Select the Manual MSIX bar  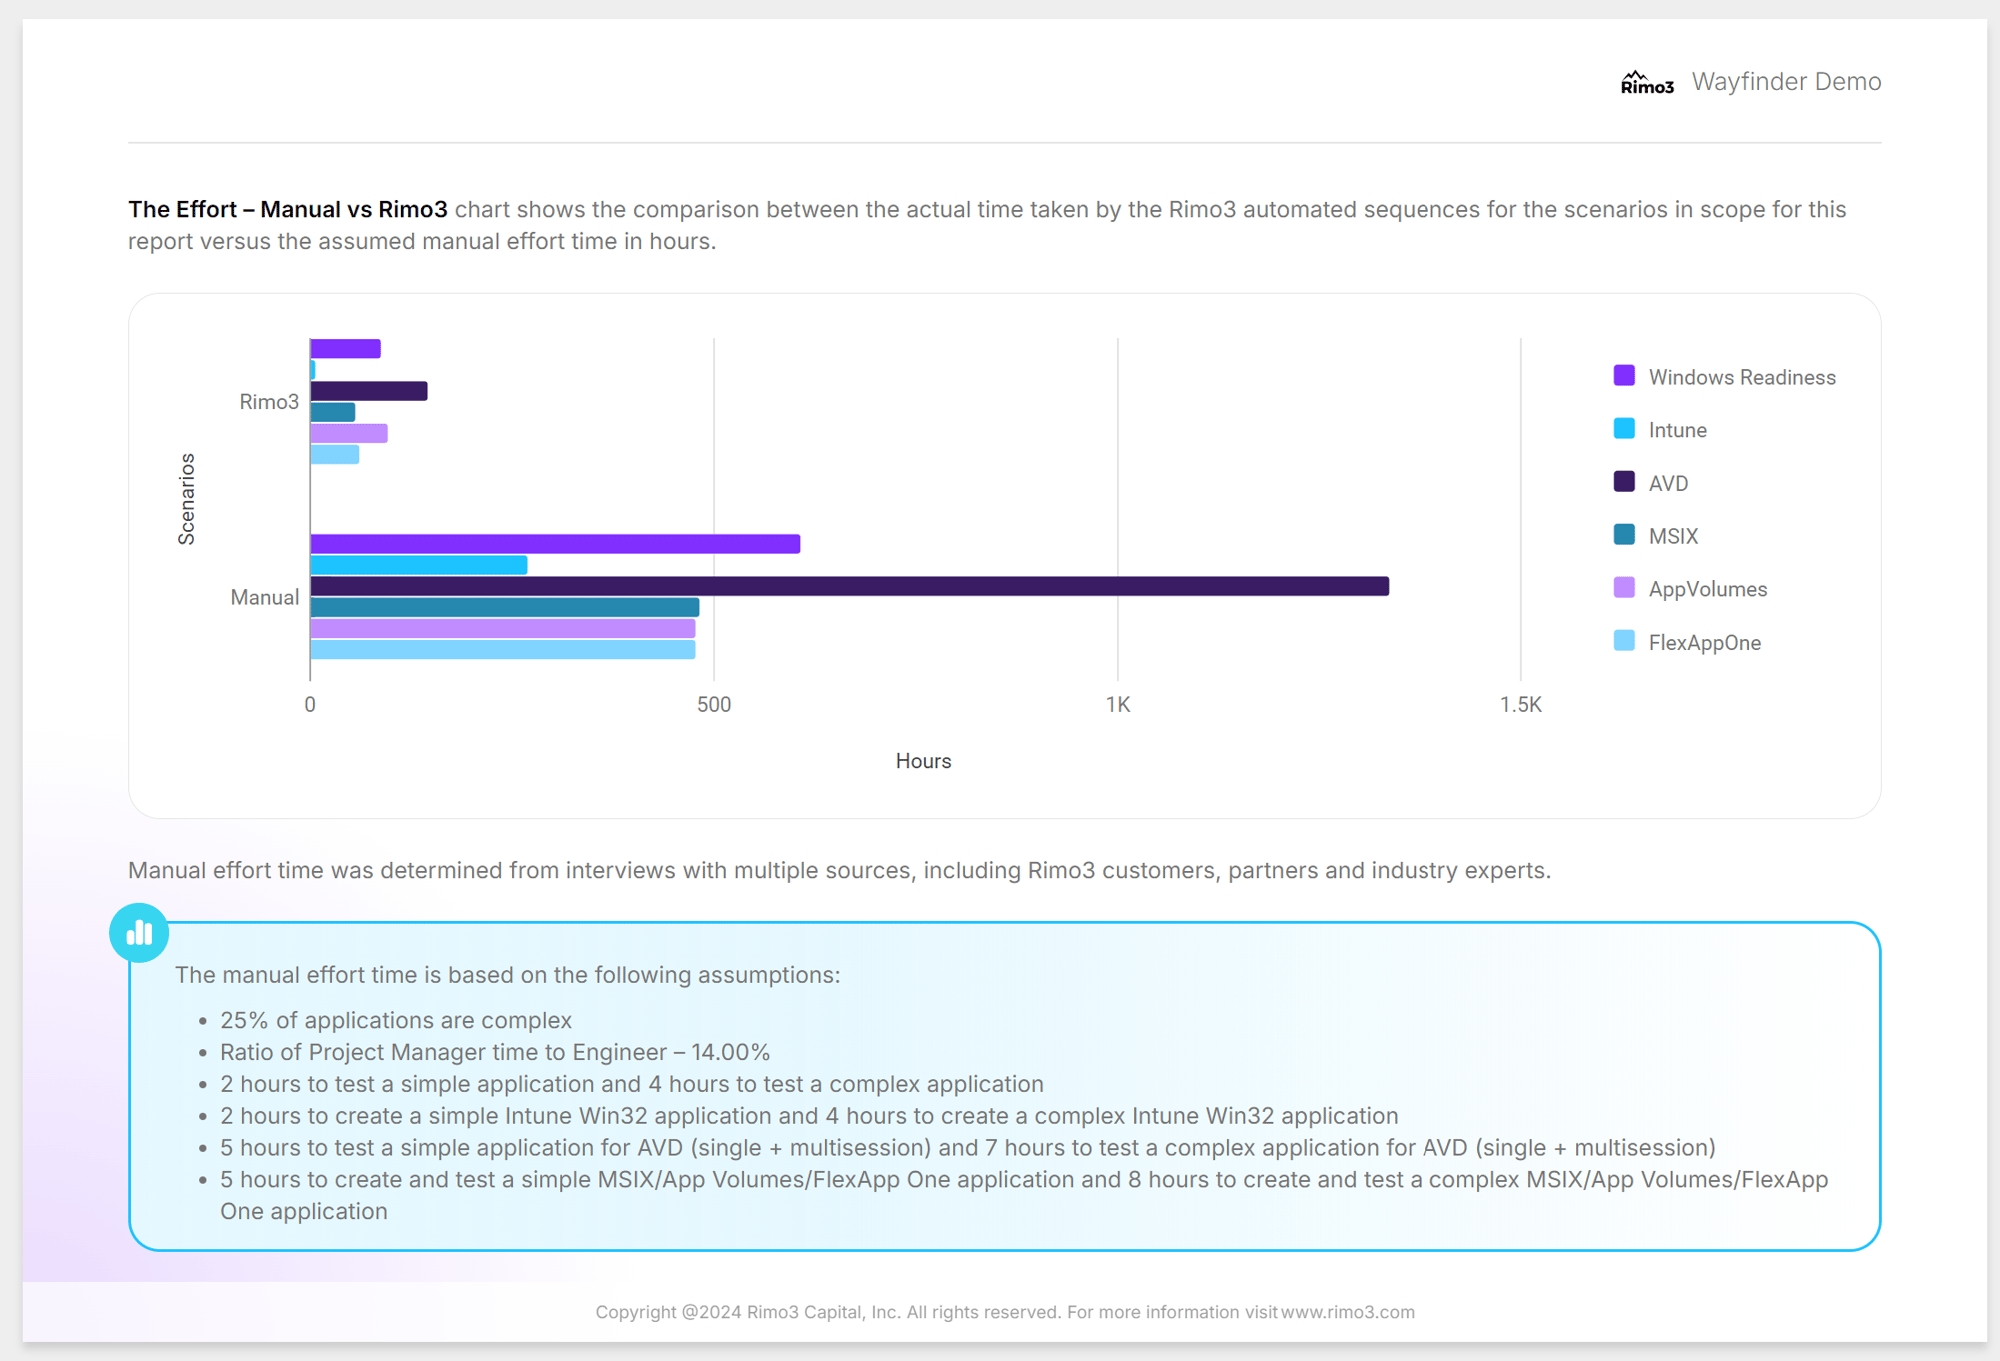click(x=504, y=607)
